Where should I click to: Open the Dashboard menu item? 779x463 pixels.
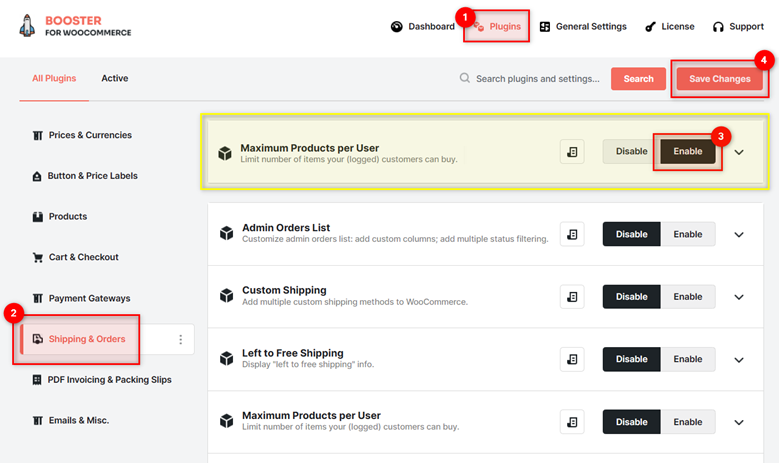pyautogui.click(x=422, y=26)
